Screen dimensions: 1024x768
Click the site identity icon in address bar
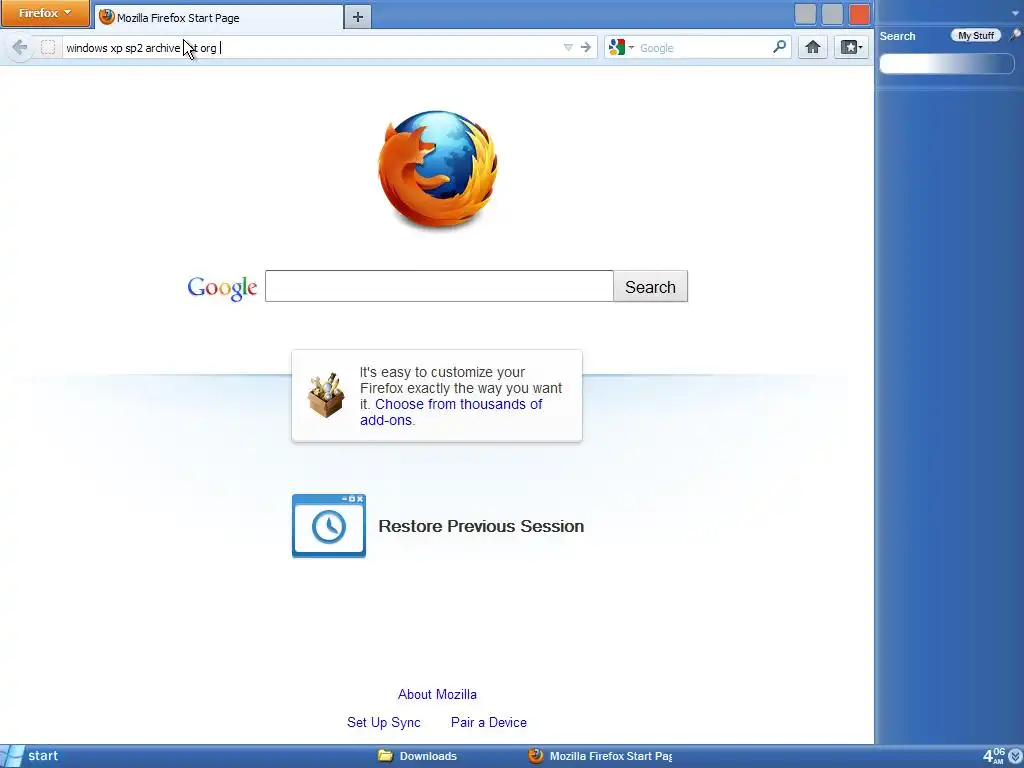[x=48, y=48]
